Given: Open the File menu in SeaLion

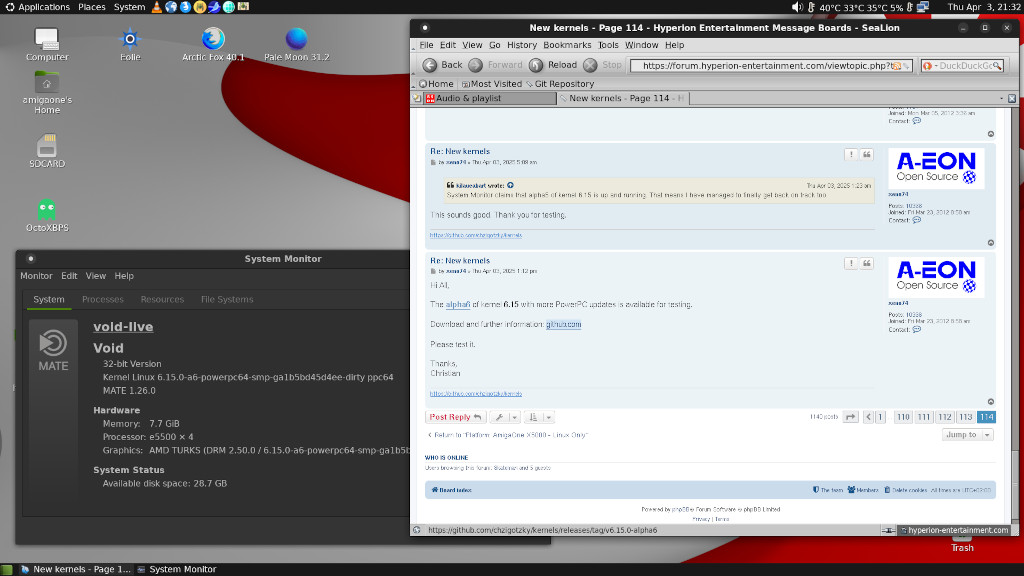Looking at the screenshot, I should click(x=426, y=45).
